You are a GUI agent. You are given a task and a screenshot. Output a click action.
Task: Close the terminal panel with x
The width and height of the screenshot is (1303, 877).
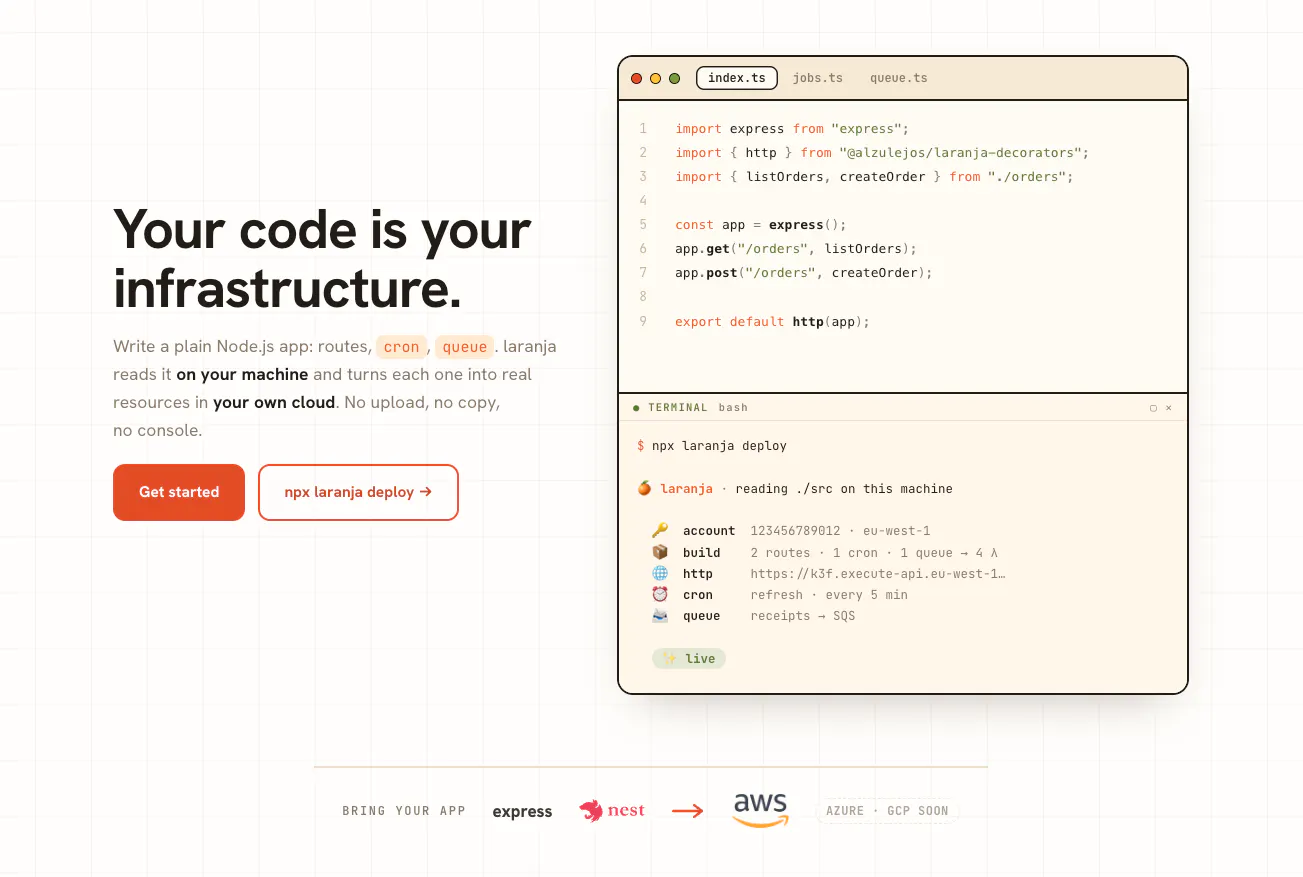[x=1168, y=408]
